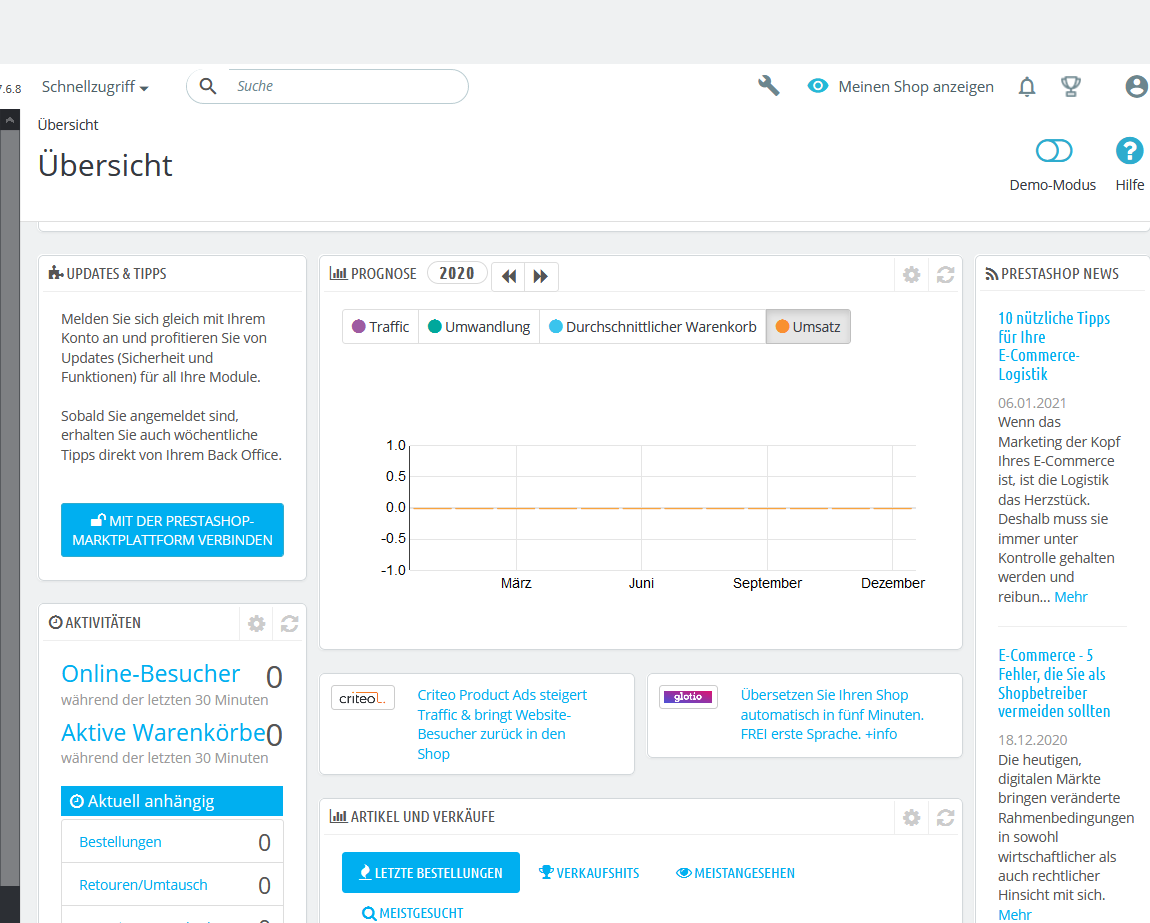Open settings gear in Prognose panel
This screenshot has width=1150, height=923.
pyautogui.click(x=912, y=274)
